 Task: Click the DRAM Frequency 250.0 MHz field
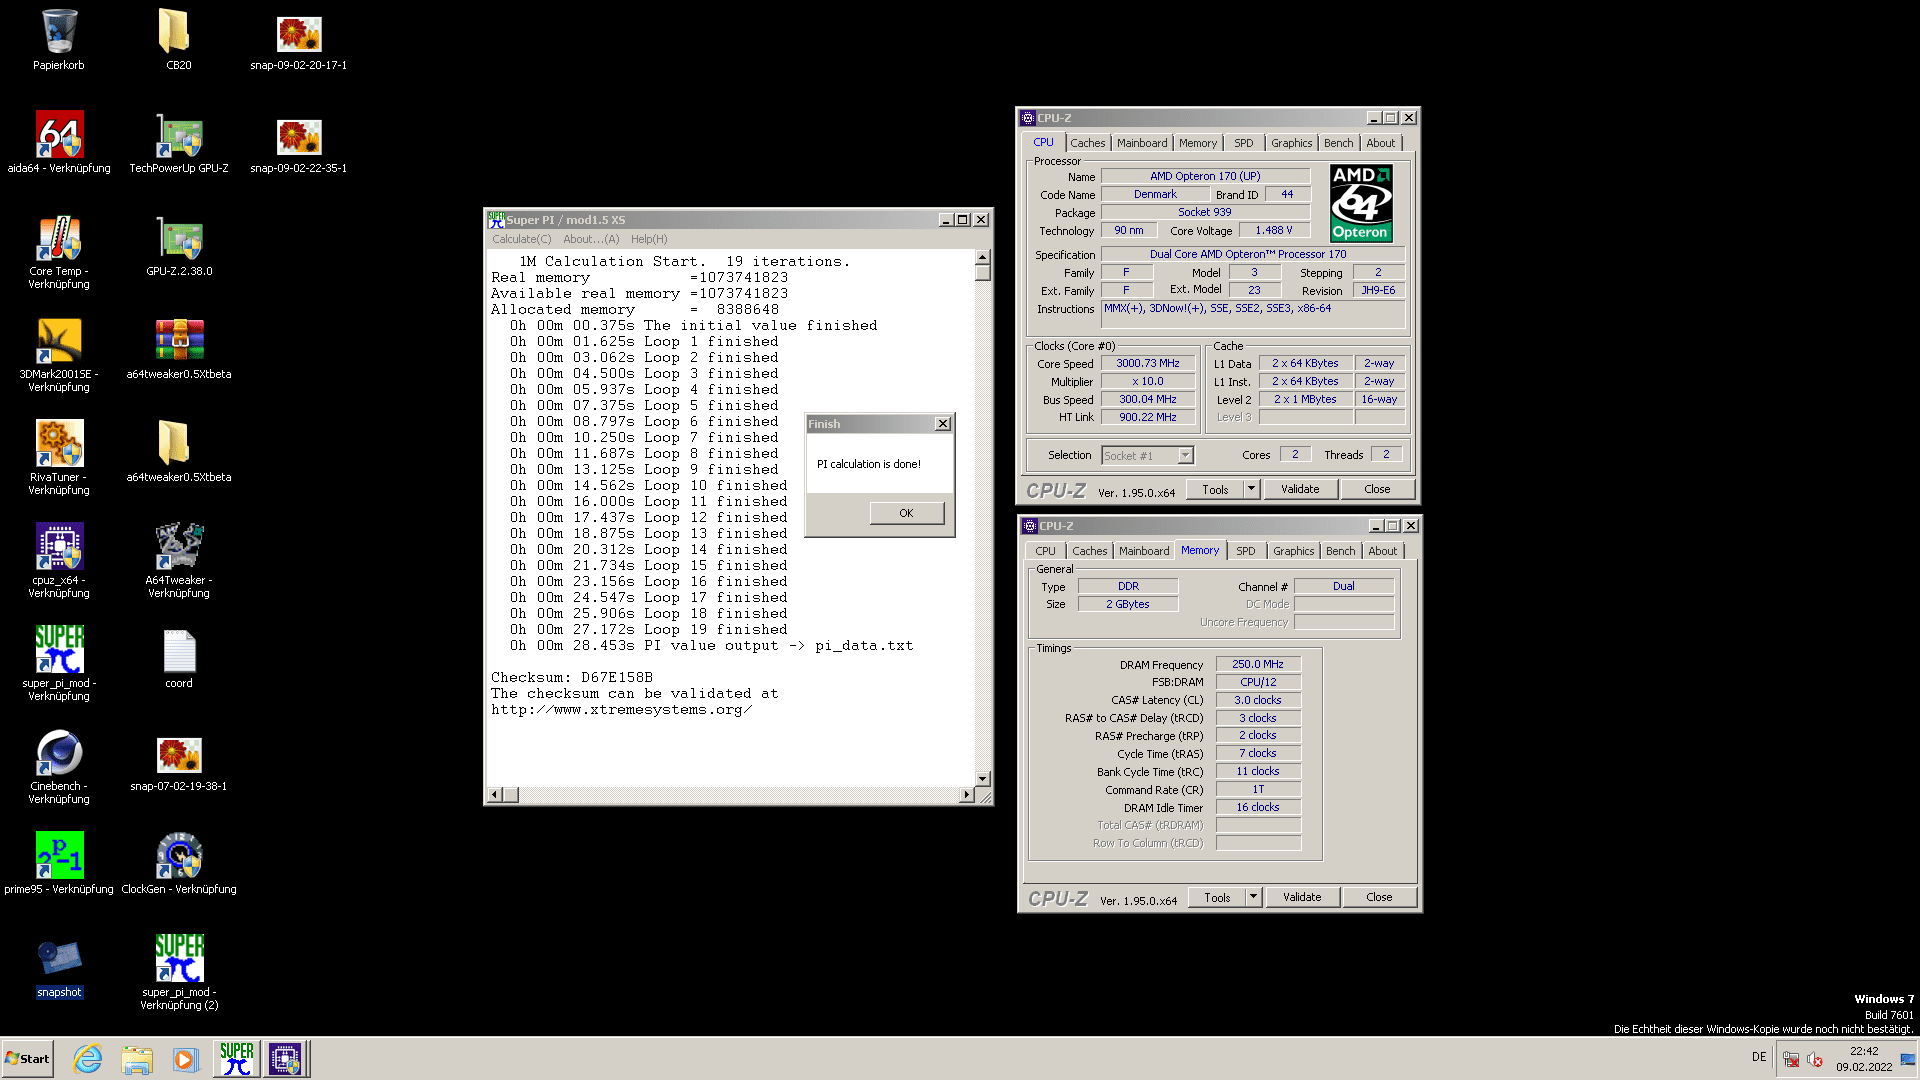pos(1257,664)
